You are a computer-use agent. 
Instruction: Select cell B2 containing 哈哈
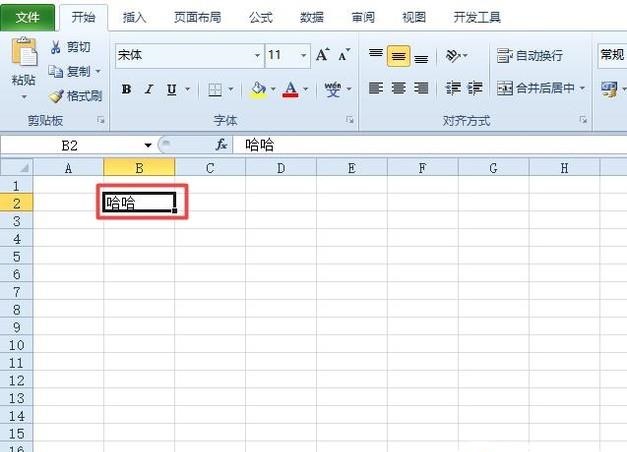point(139,203)
